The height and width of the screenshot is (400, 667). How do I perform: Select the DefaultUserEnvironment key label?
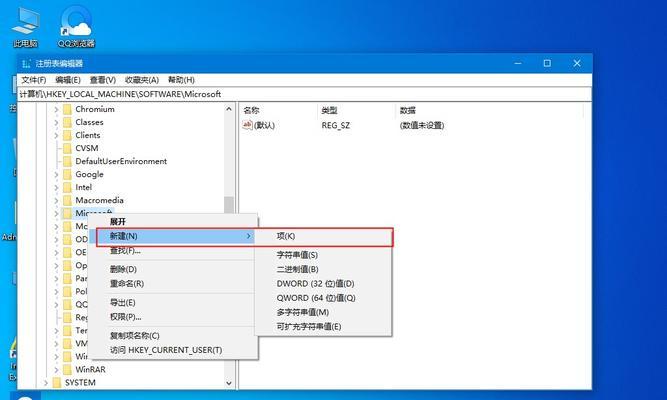point(121,161)
